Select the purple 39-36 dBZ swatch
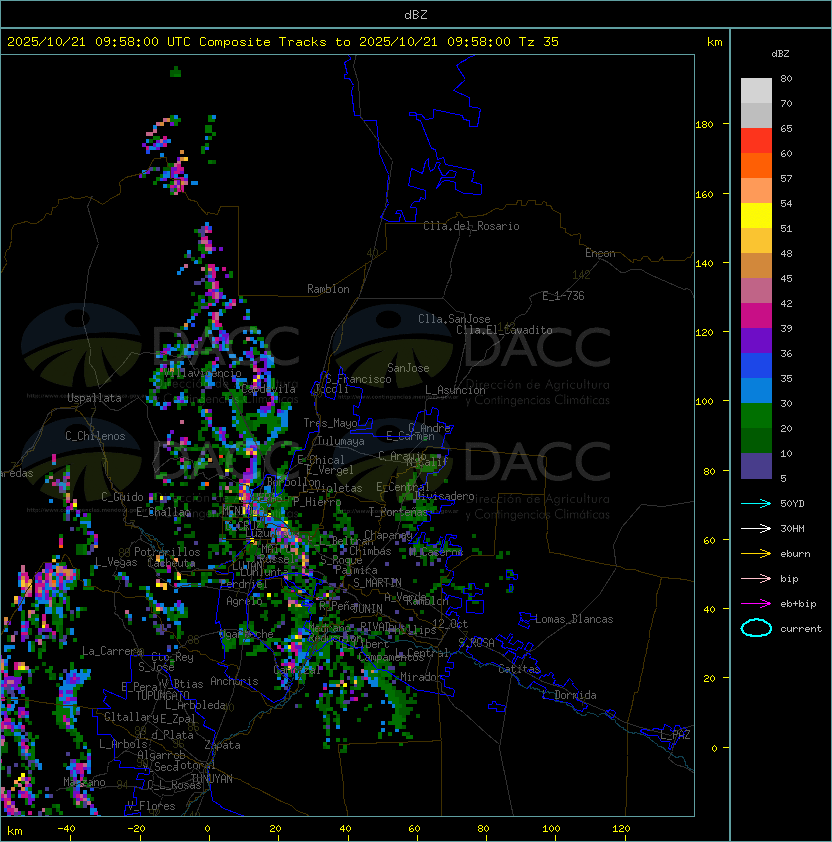The height and width of the screenshot is (842, 832). (x=756, y=340)
